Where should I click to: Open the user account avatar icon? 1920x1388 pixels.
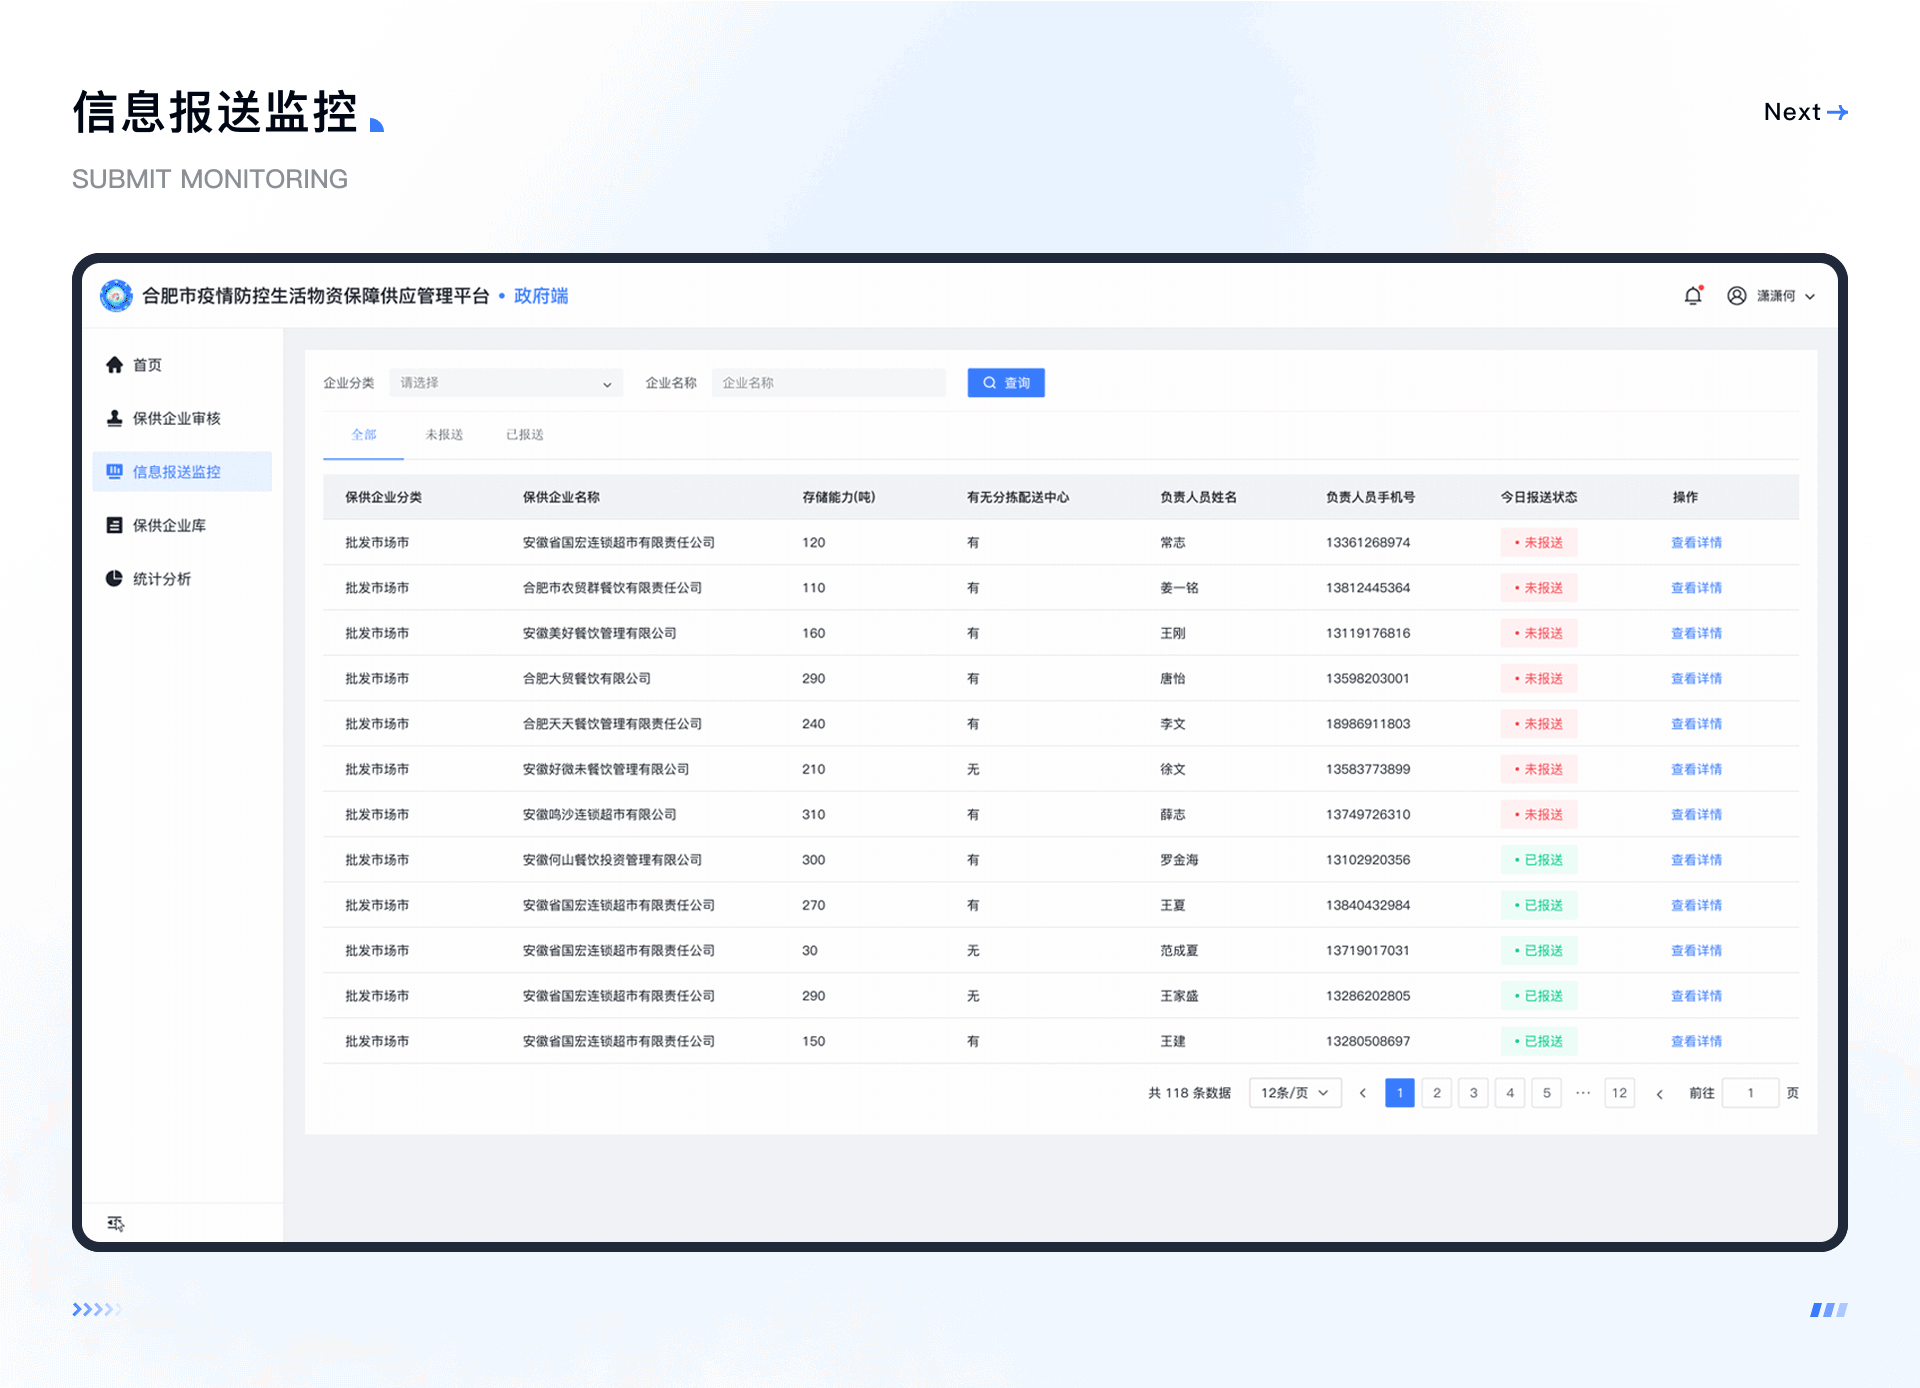tap(1737, 296)
